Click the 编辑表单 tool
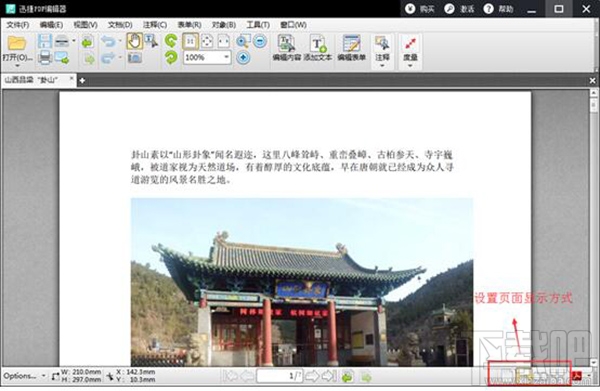Viewport: 600px width, 391px height. pos(352,48)
